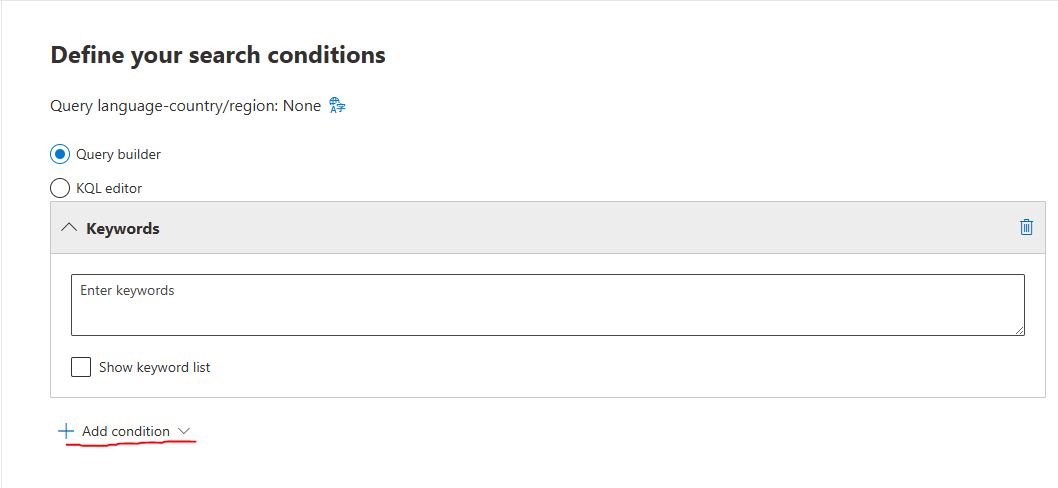The height and width of the screenshot is (488, 1058).
Task: Open the query language-country/region picker icon
Action: point(338,106)
